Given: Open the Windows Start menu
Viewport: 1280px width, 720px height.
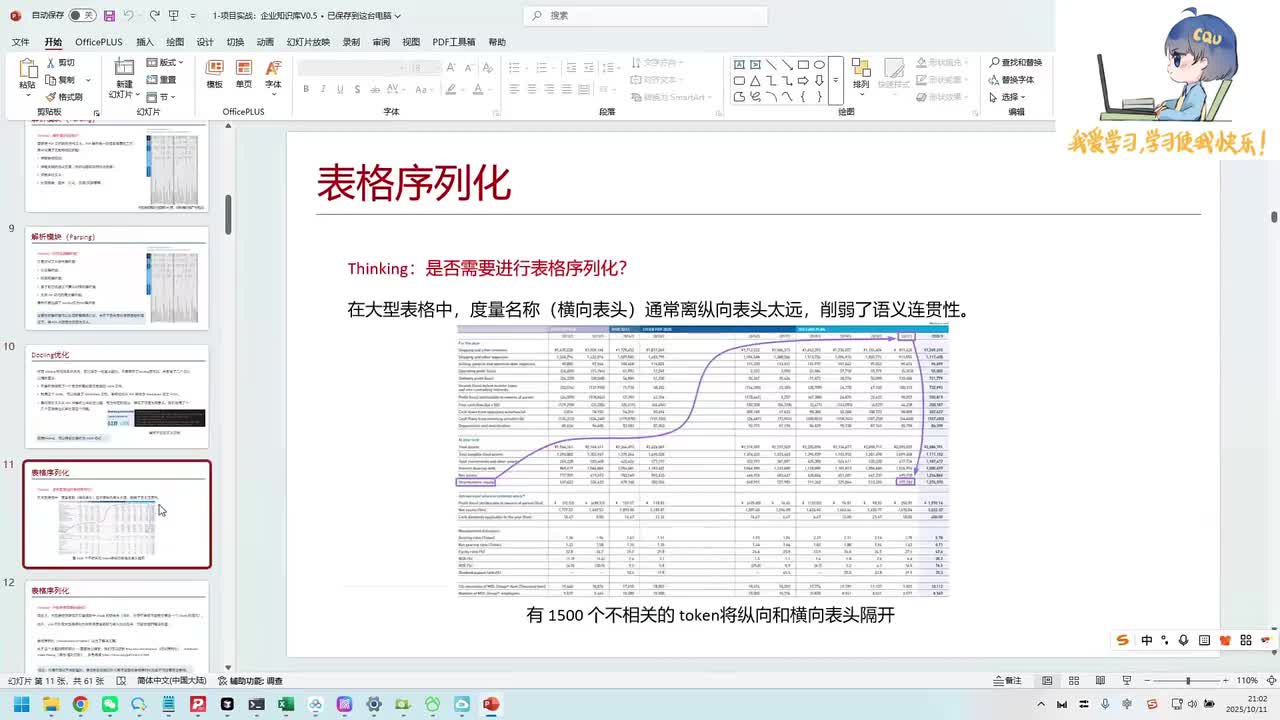Looking at the screenshot, I should [21, 705].
